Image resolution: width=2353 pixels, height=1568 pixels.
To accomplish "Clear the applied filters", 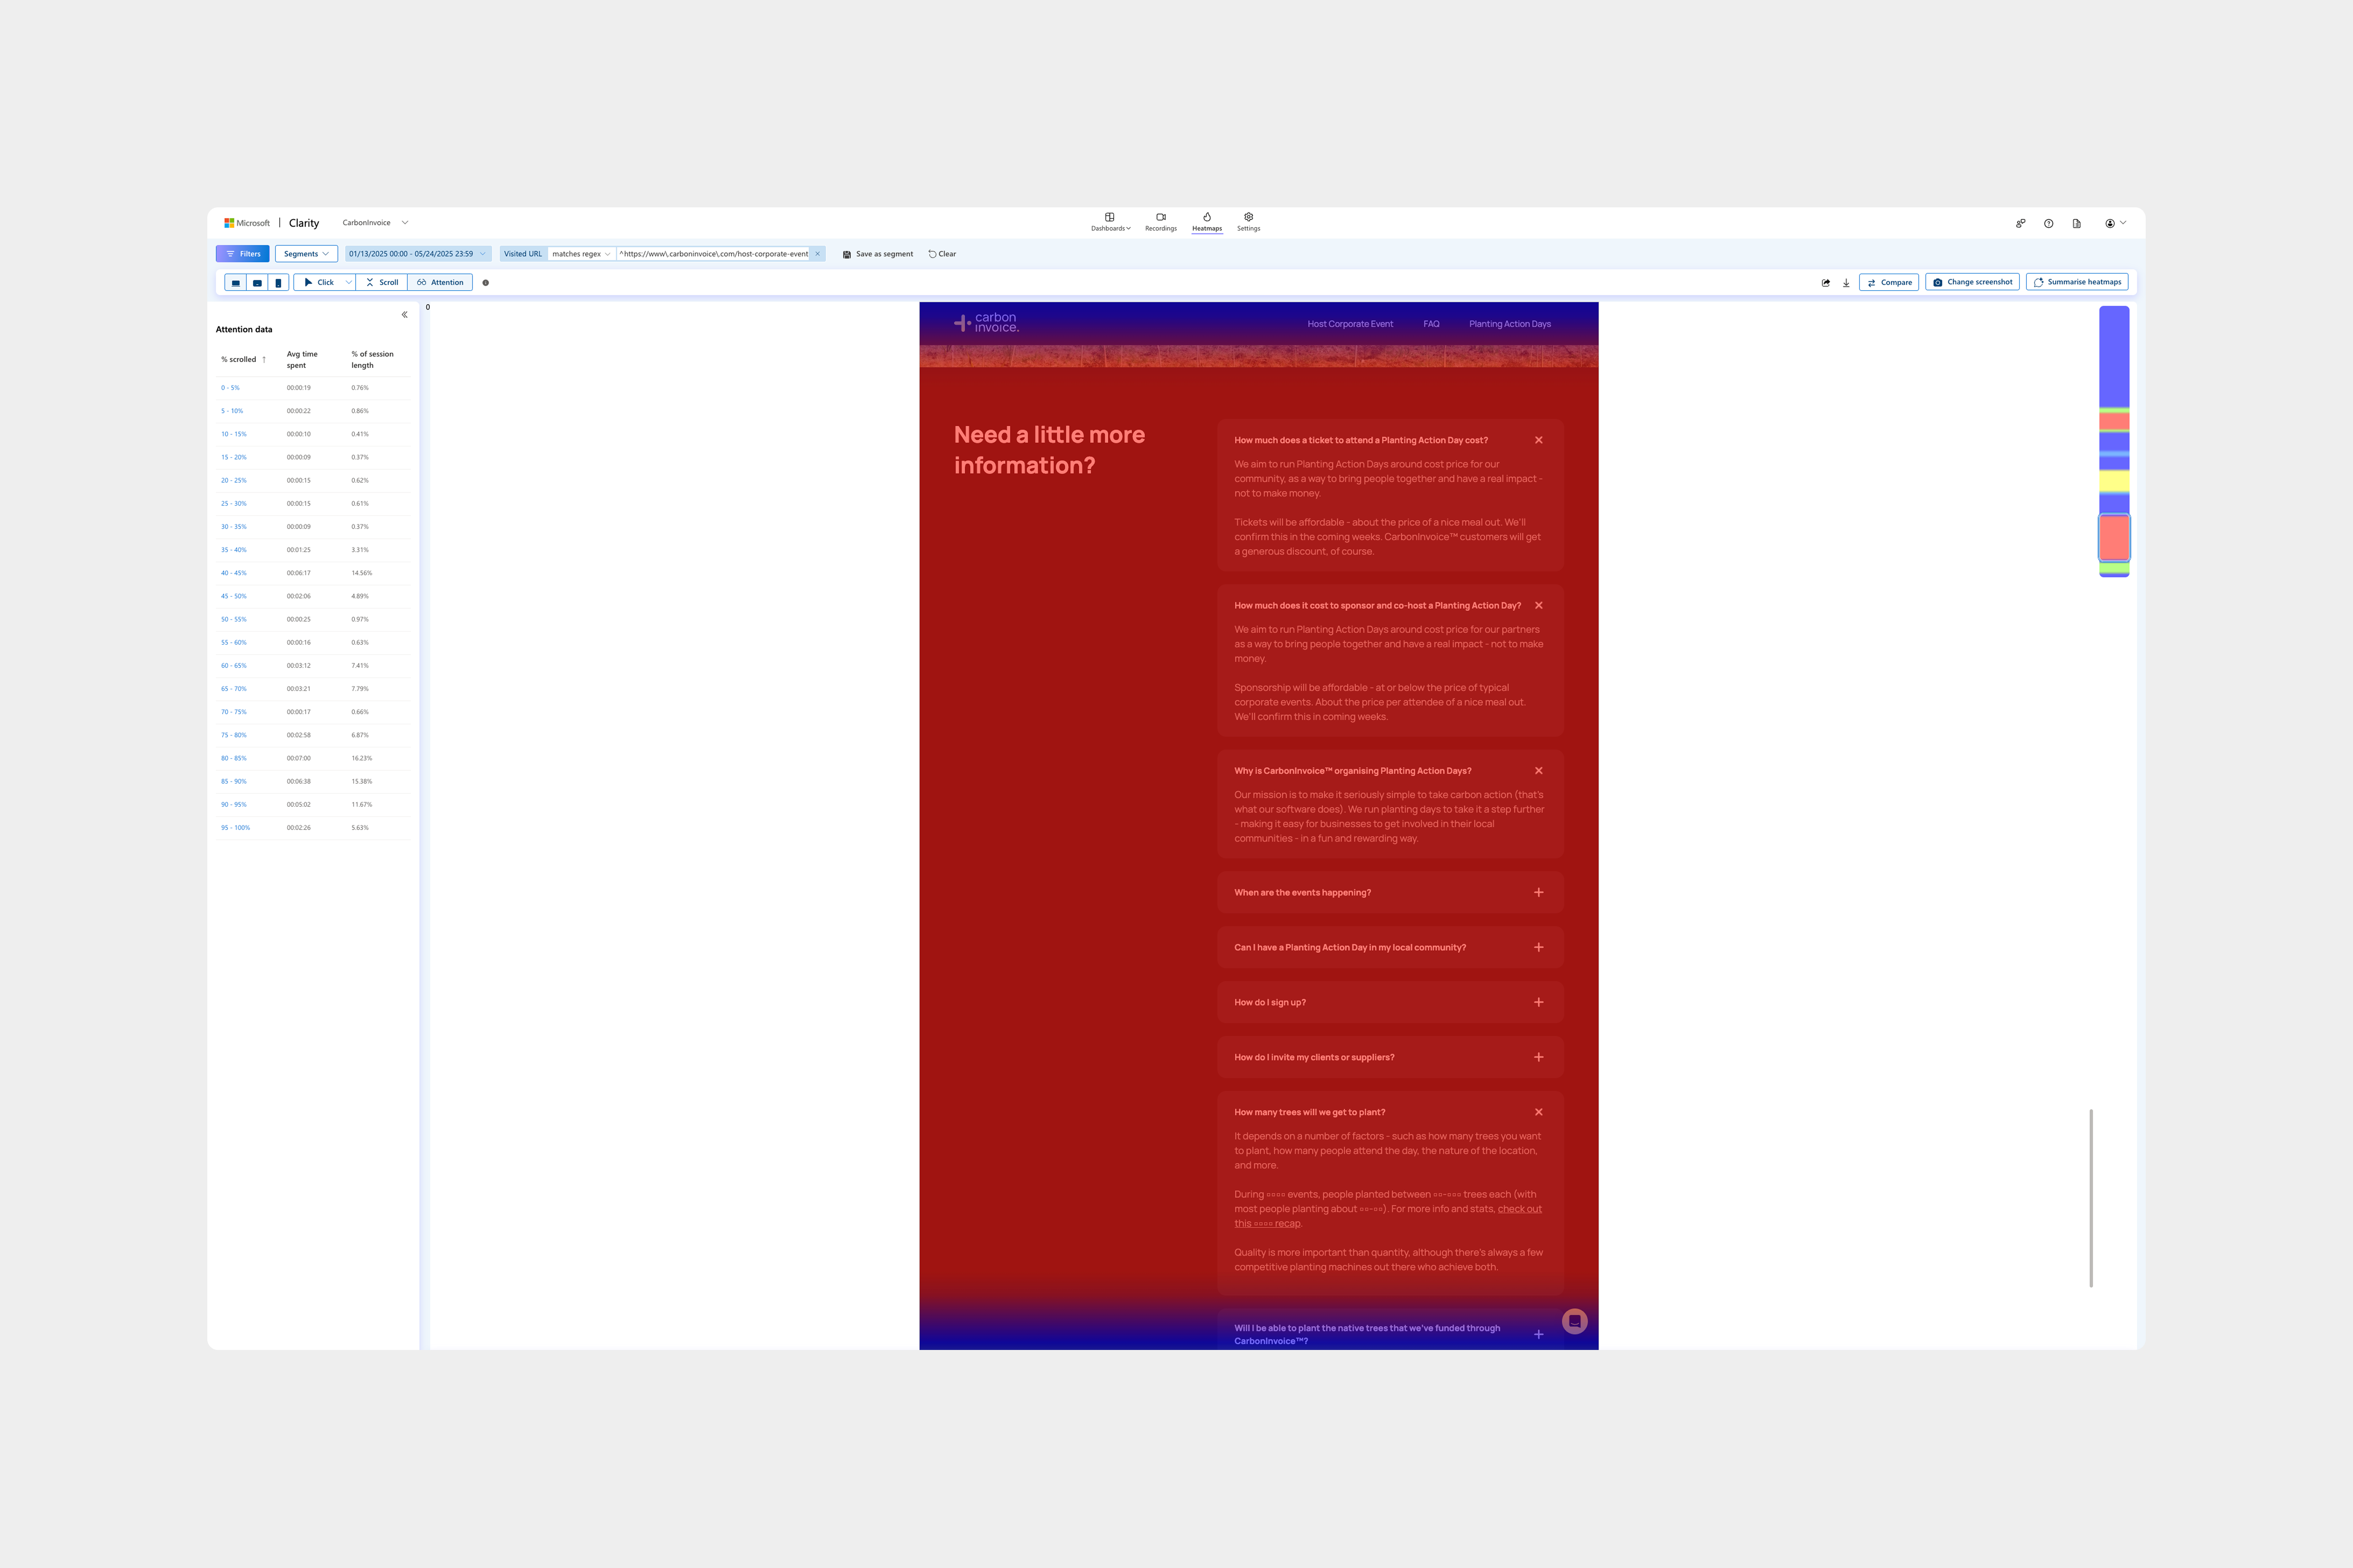I will tap(942, 254).
